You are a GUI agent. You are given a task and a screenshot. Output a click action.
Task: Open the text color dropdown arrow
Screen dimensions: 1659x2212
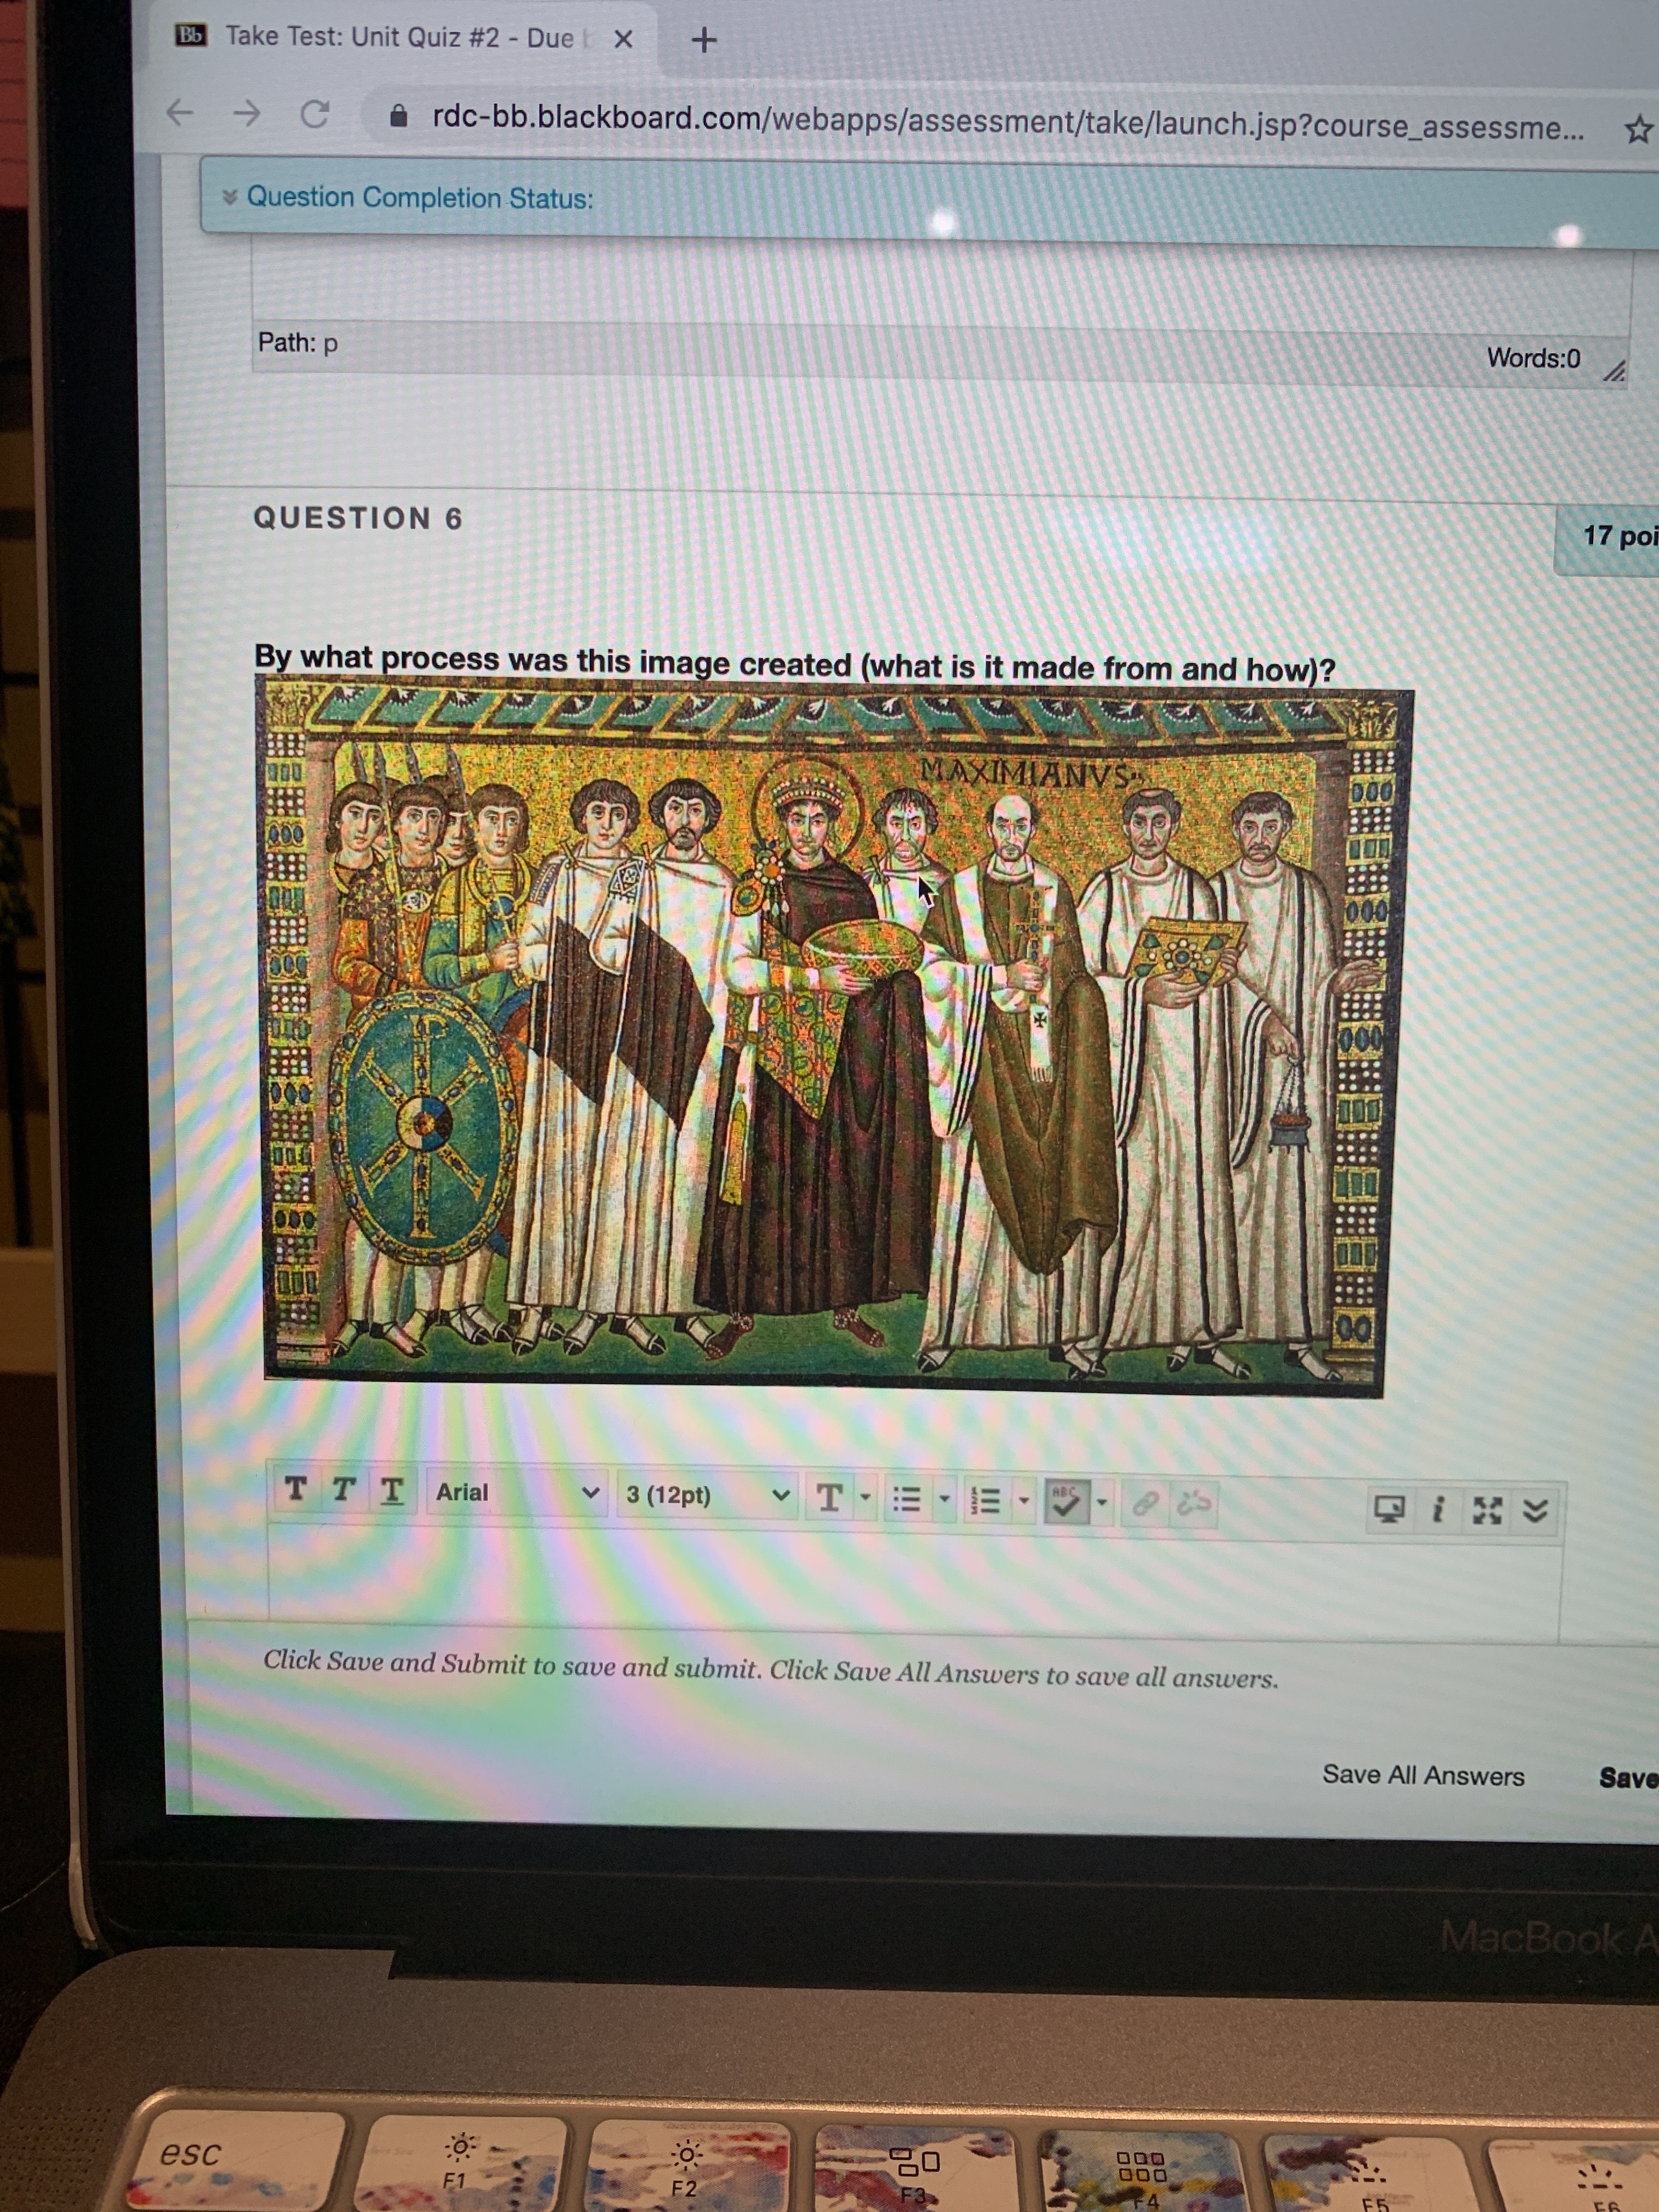tap(865, 1498)
